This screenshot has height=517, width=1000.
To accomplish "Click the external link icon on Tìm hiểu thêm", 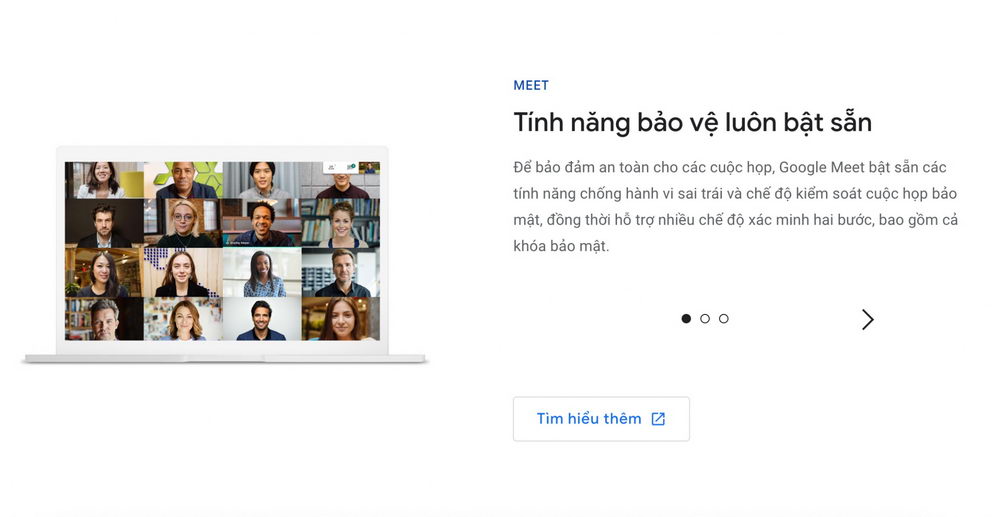I will click(x=658, y=419).
